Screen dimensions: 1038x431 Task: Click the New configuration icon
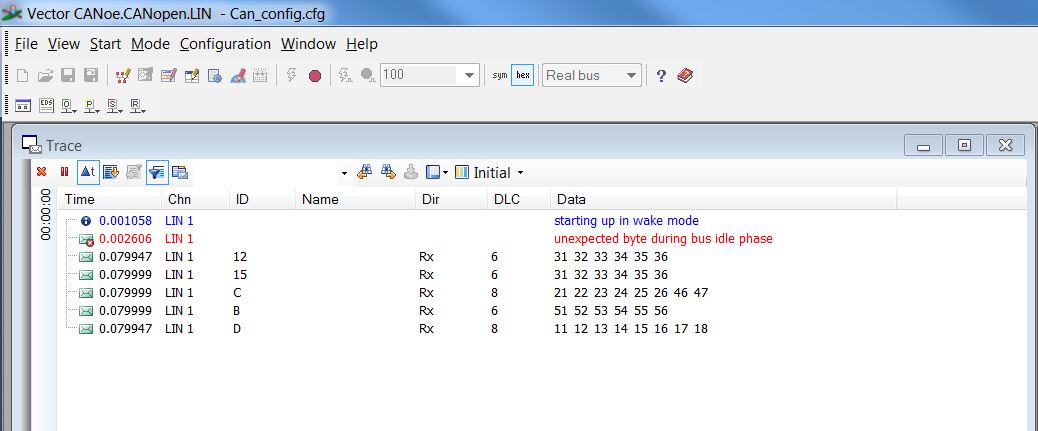click(23, 75)
